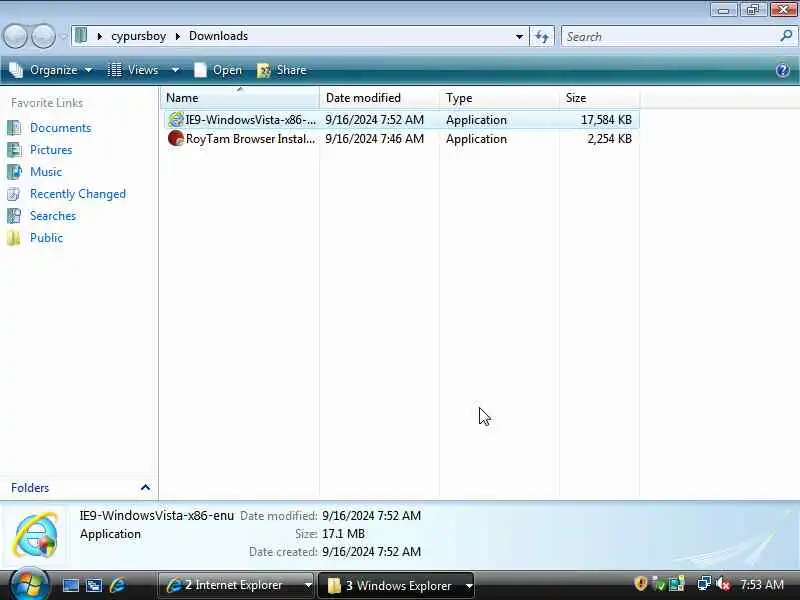
Task: Click the 2,254 KB size cell
Action: point(609,139)
